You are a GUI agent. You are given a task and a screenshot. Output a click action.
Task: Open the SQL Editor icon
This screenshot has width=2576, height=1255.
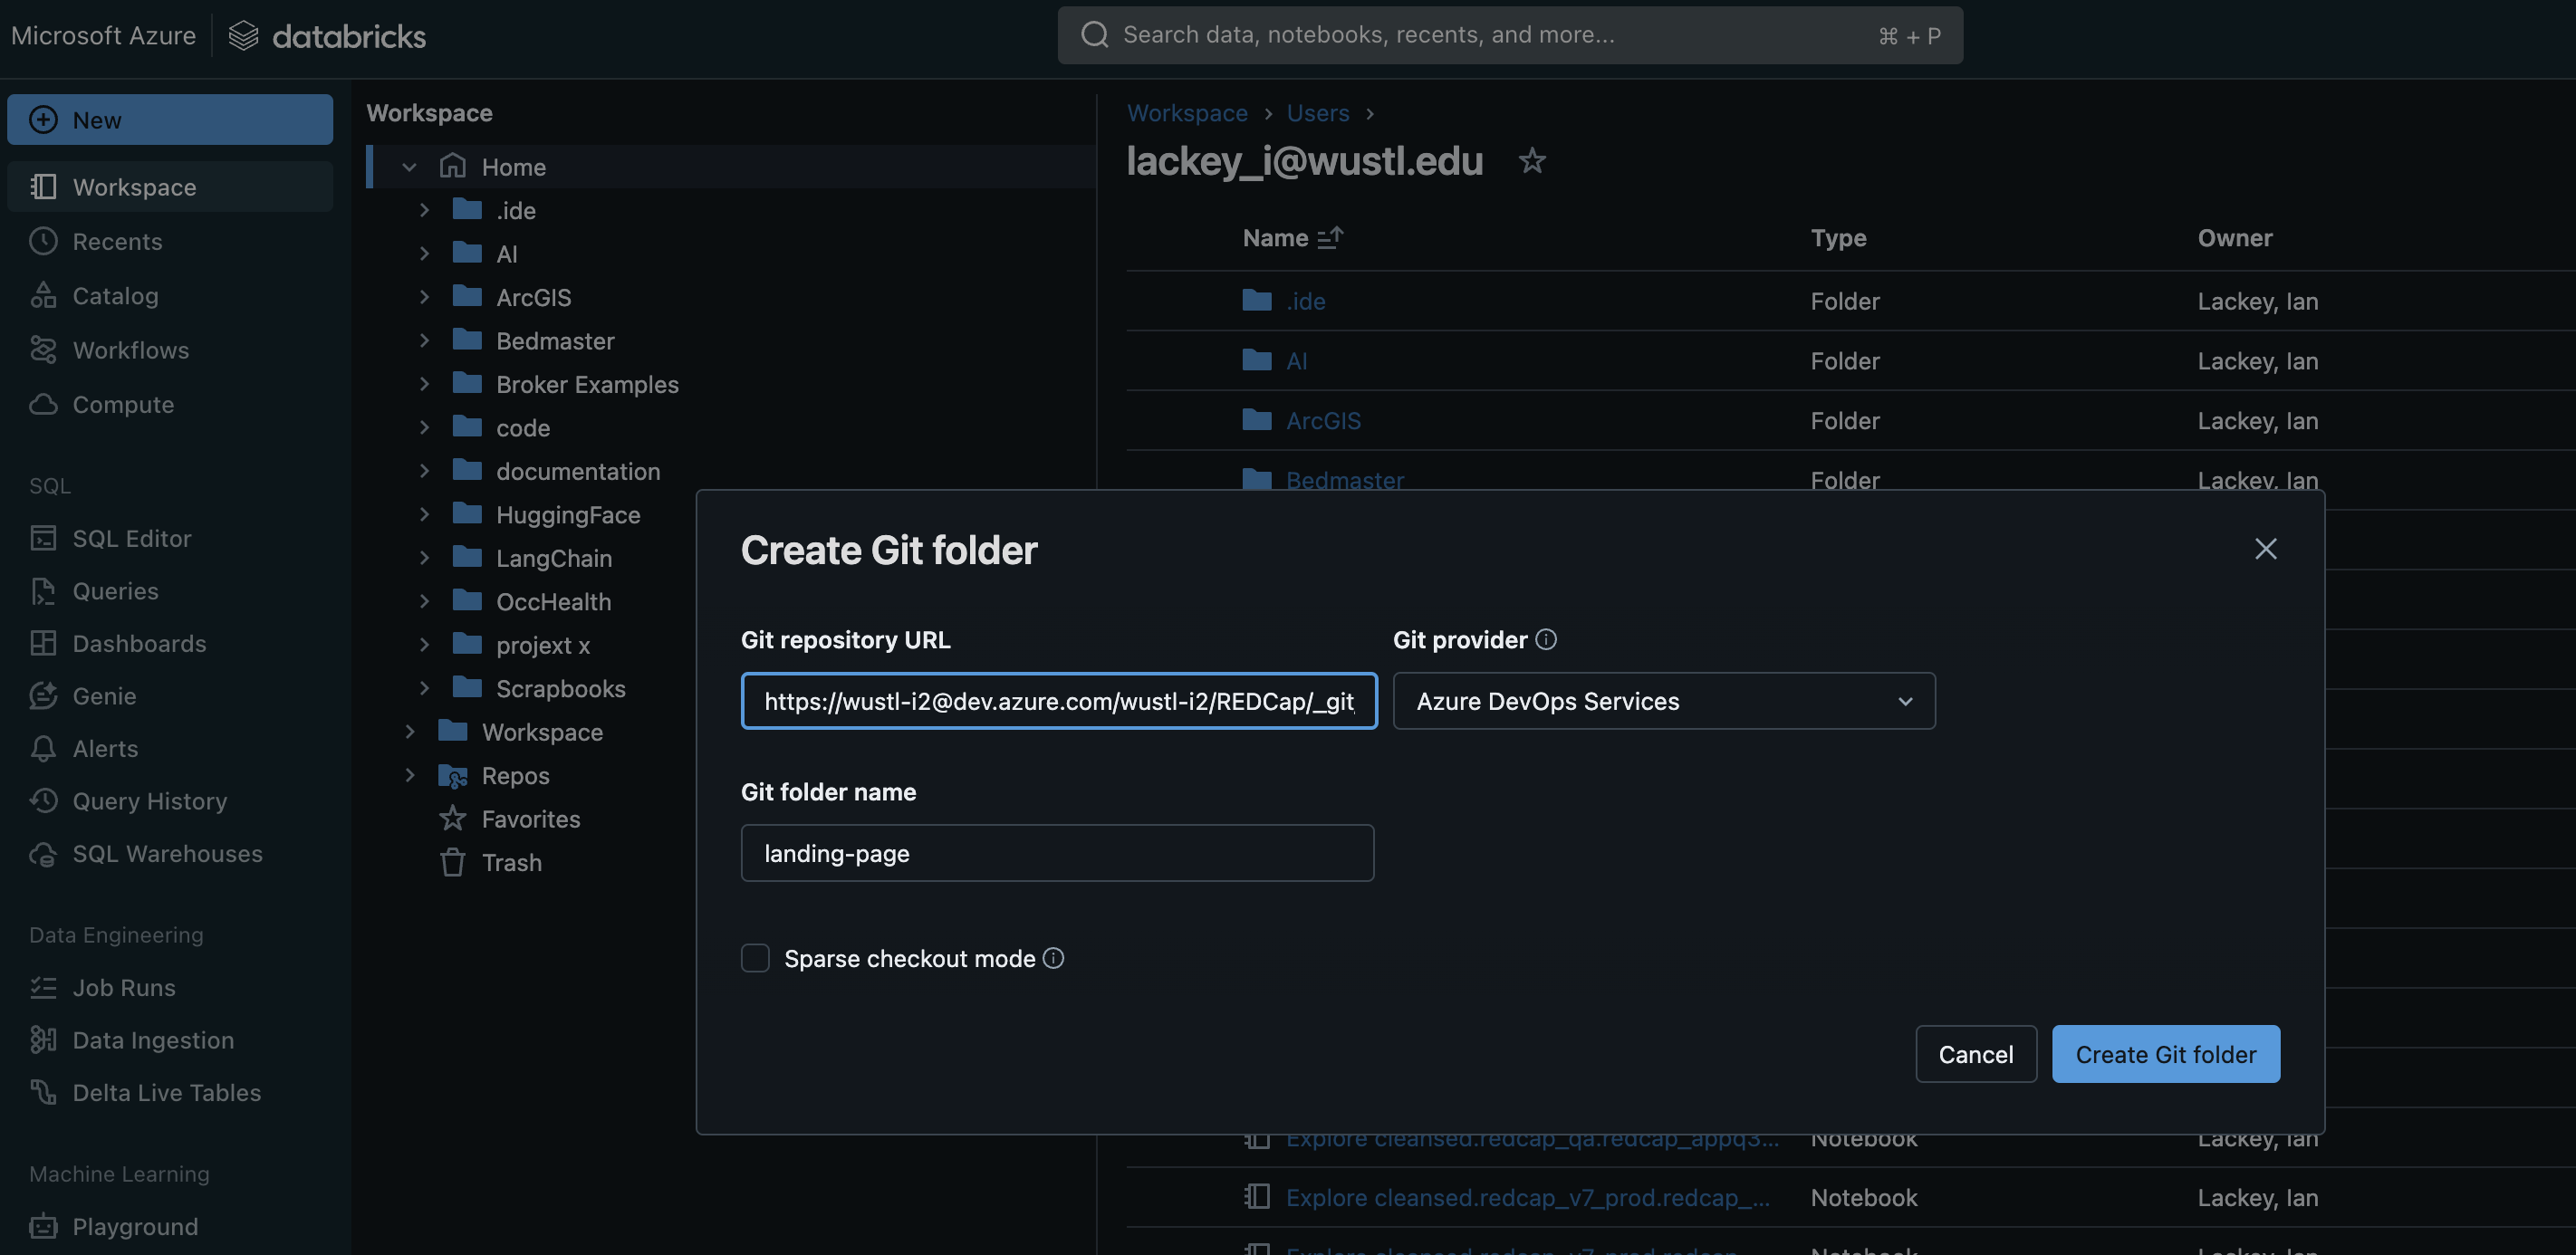[43, 538]
